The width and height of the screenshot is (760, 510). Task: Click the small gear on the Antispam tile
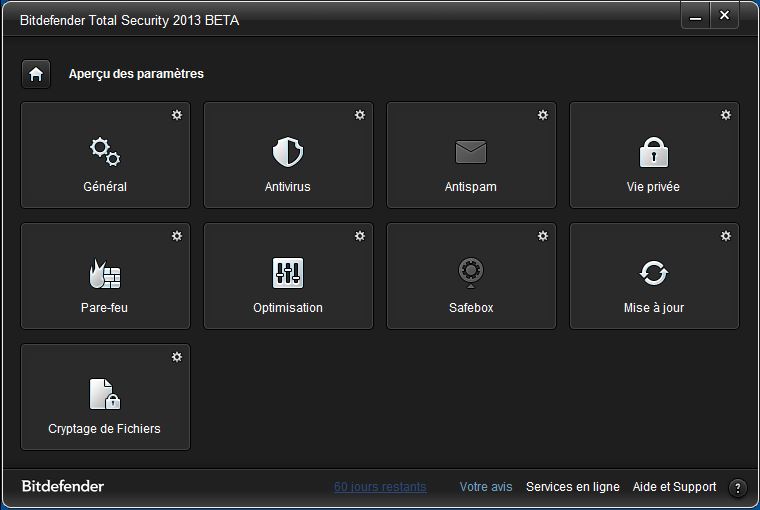(543, 115)
